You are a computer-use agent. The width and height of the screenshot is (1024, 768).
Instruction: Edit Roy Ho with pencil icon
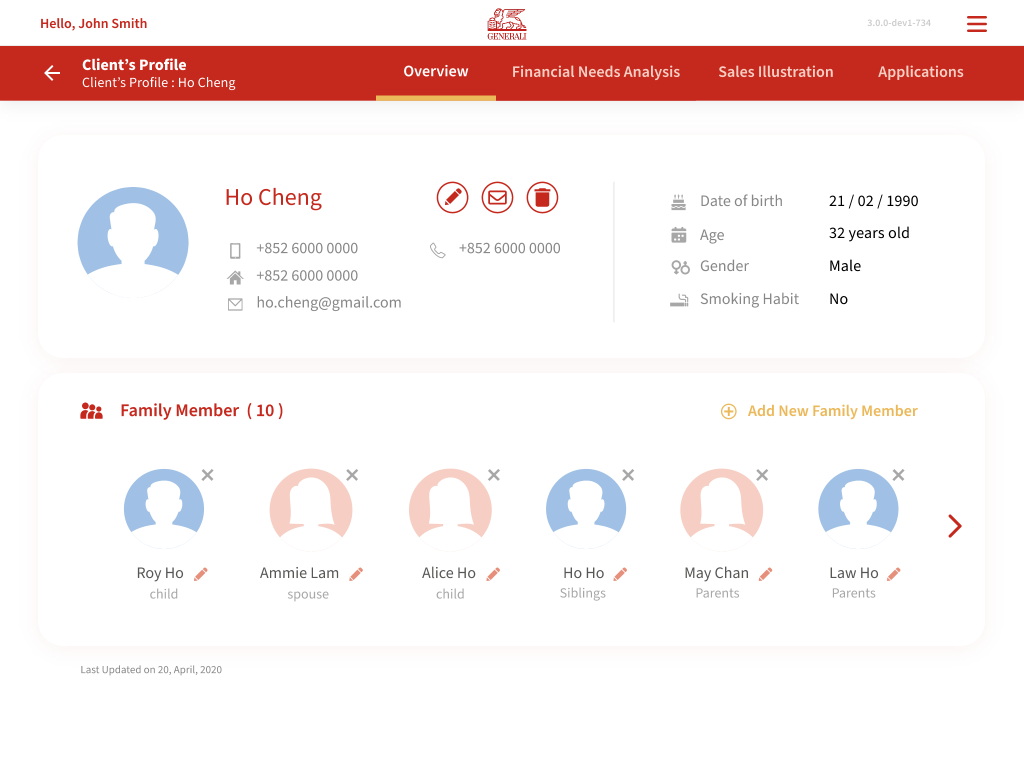pyautogui.click(x=201, y=574)
